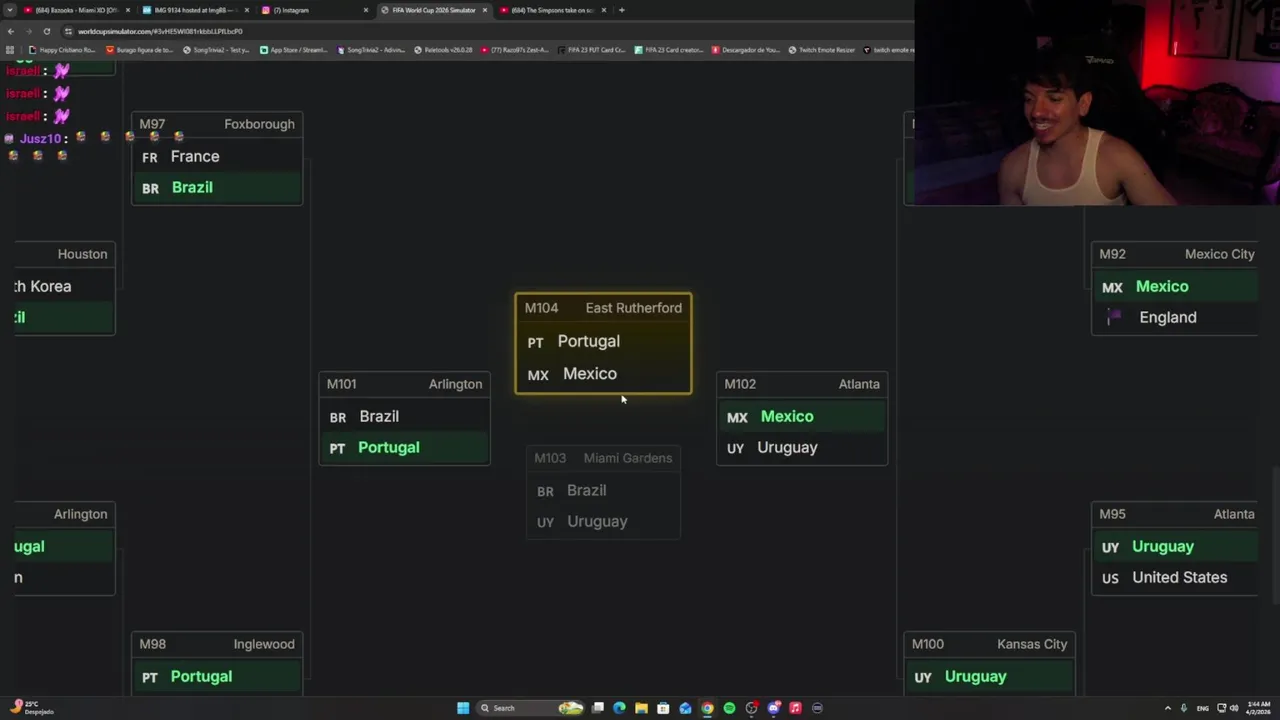Select England in match M92
Image resolution: width=1280 pixels, height=720 pixels.
tap(1175, 317)
